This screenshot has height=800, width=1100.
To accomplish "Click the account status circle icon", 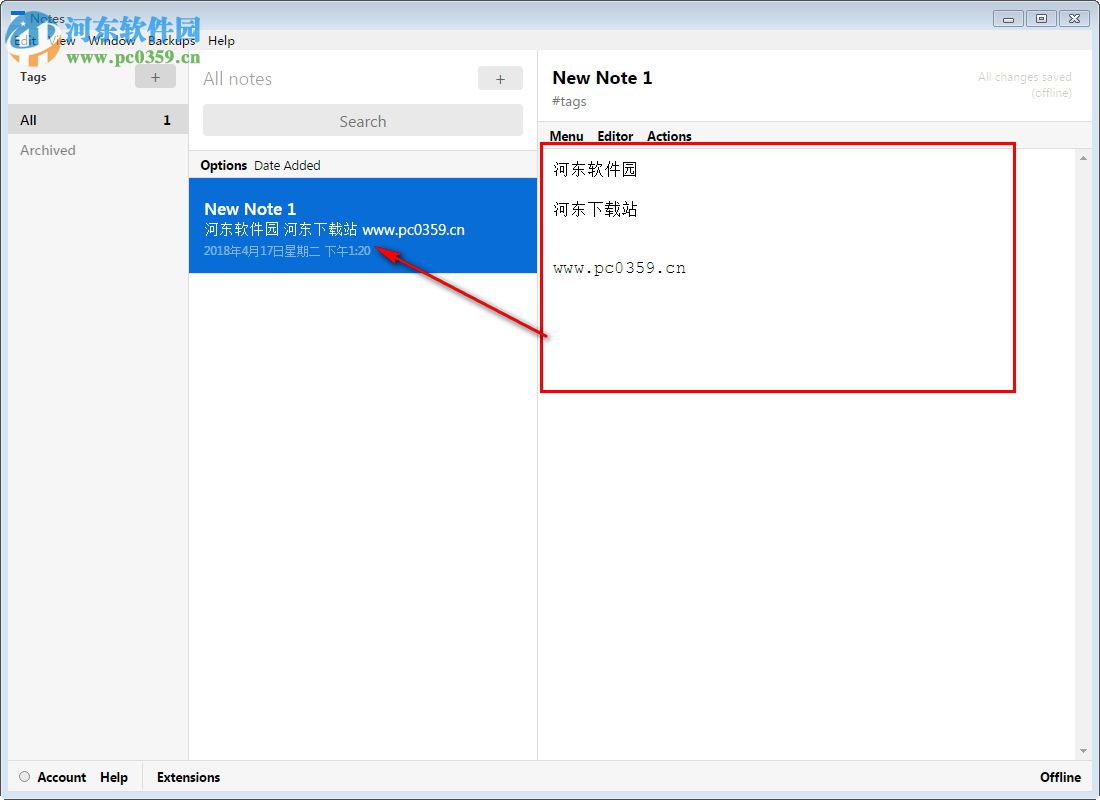I will pos(25,776).
